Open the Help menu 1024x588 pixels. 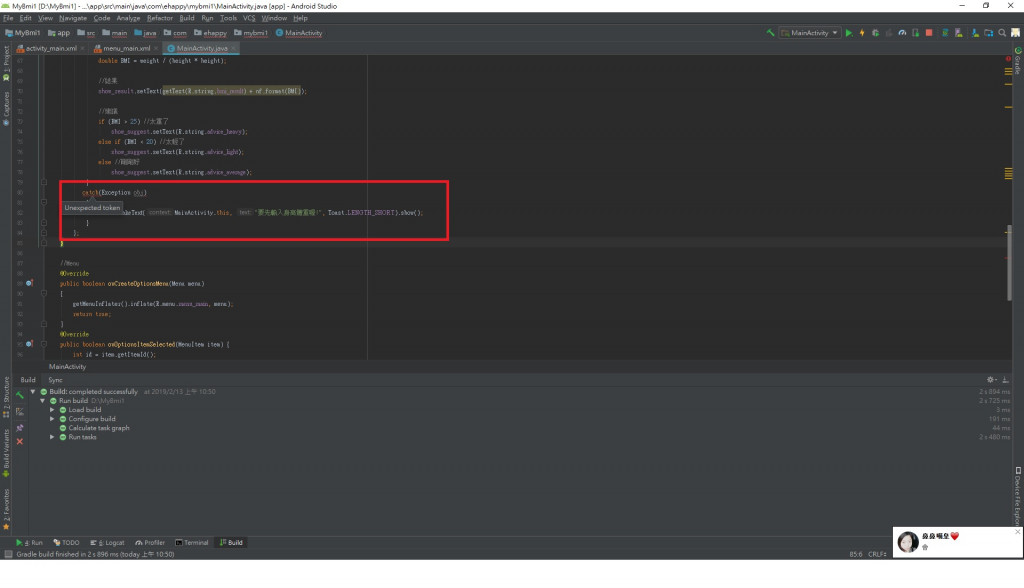click(x=300, y=18)
